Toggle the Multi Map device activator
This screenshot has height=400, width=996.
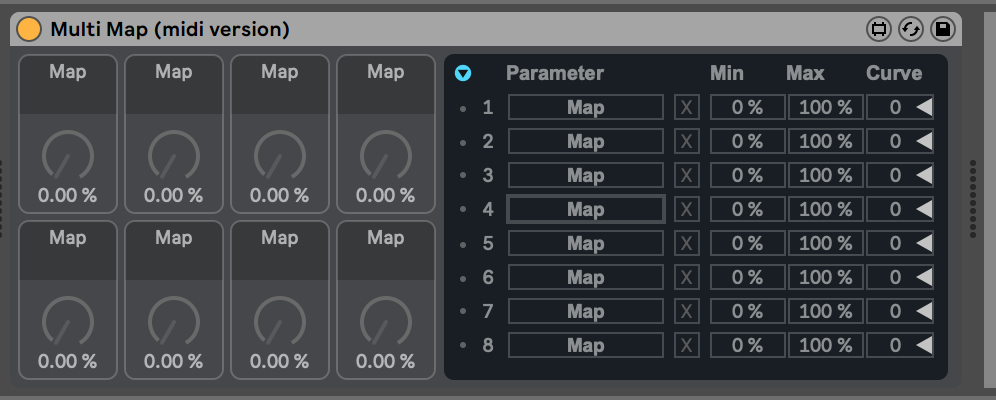point(29,29)
